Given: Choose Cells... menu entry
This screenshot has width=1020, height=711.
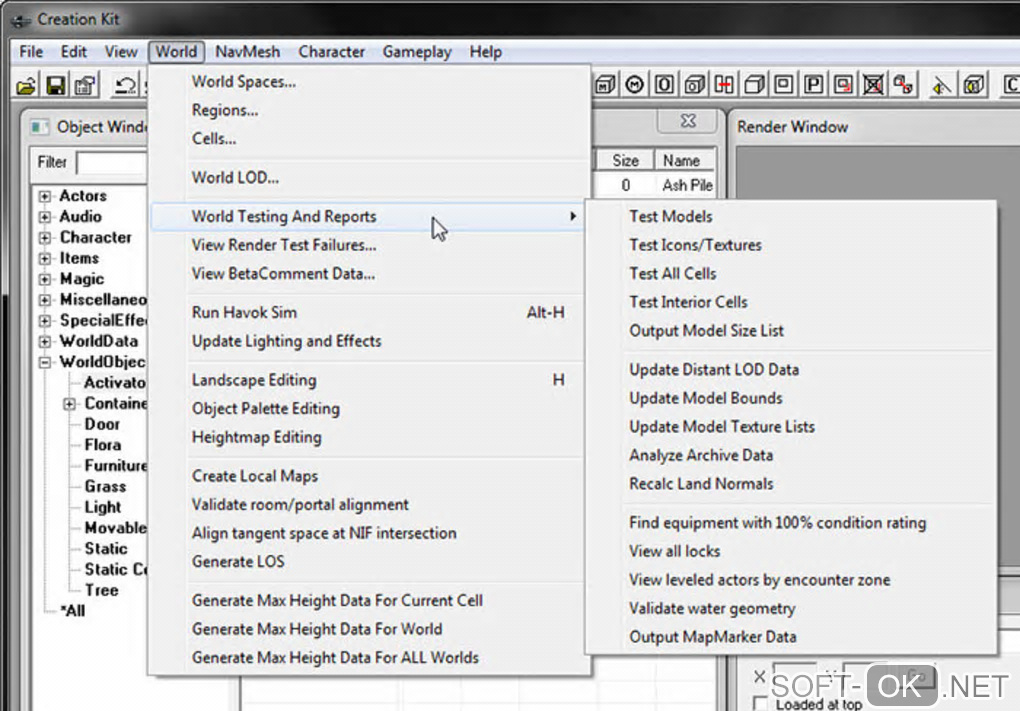Looking at the screenshot, I should coord(369,139).
